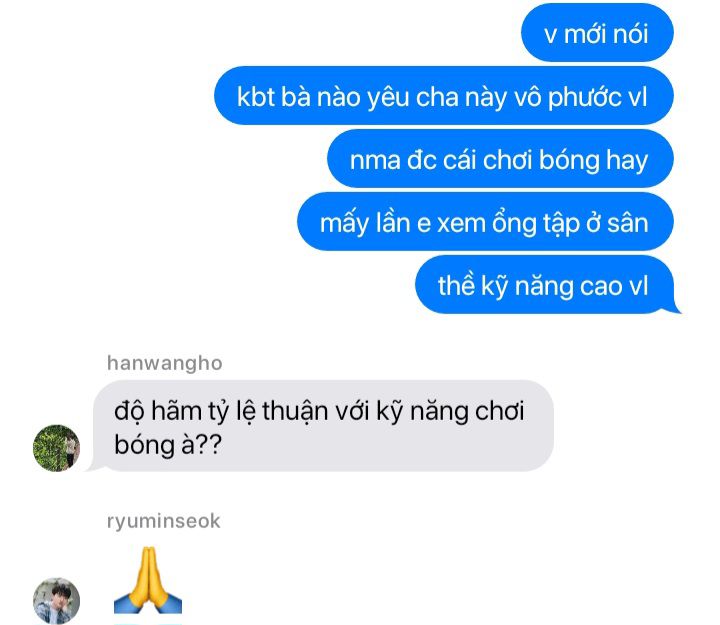Tap 'bóng à??' text in gray bubble
The image size is (720, 625).
(x=168, y=445)
